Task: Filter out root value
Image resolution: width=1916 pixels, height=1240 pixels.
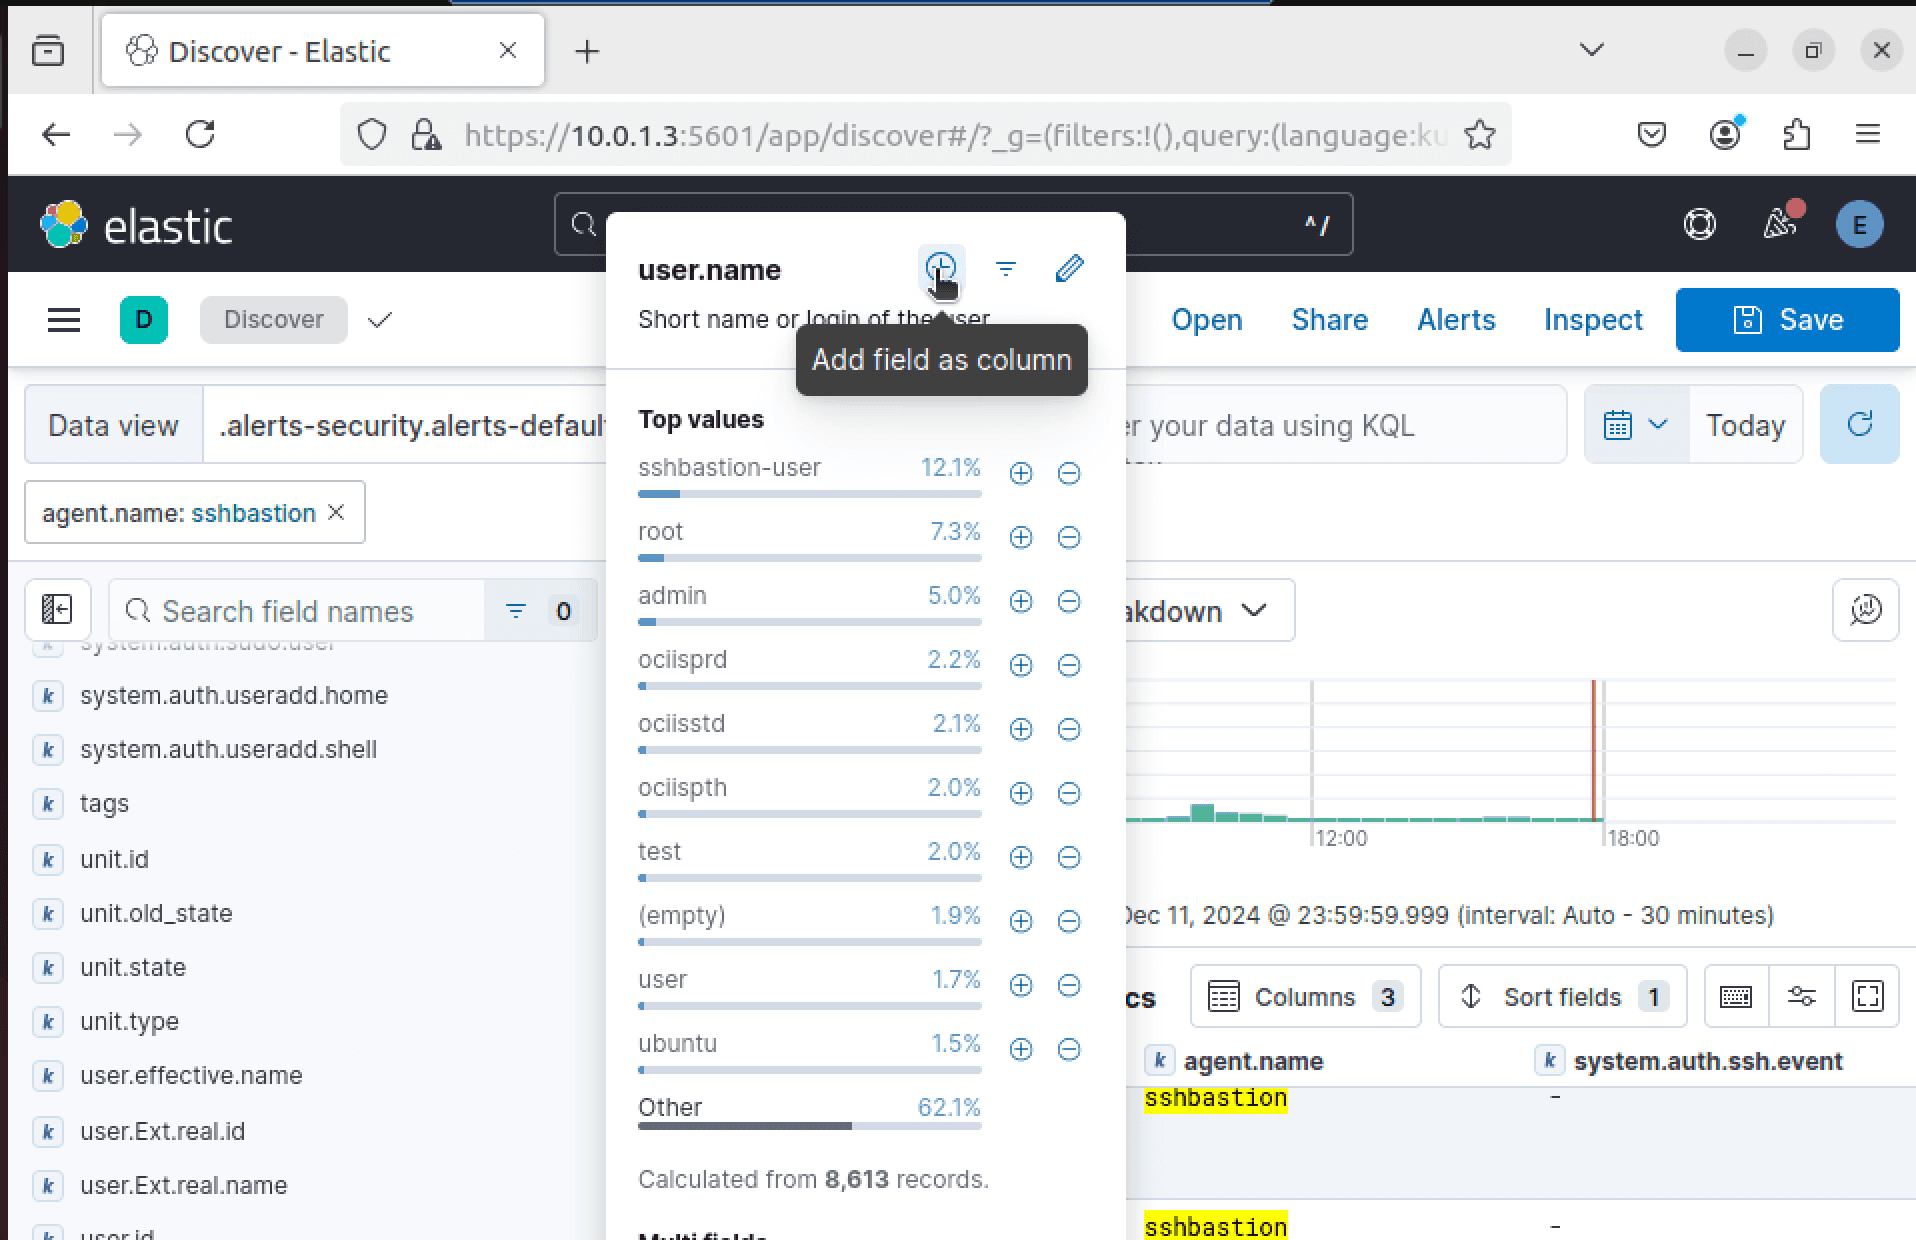Action: point(1069,537)
